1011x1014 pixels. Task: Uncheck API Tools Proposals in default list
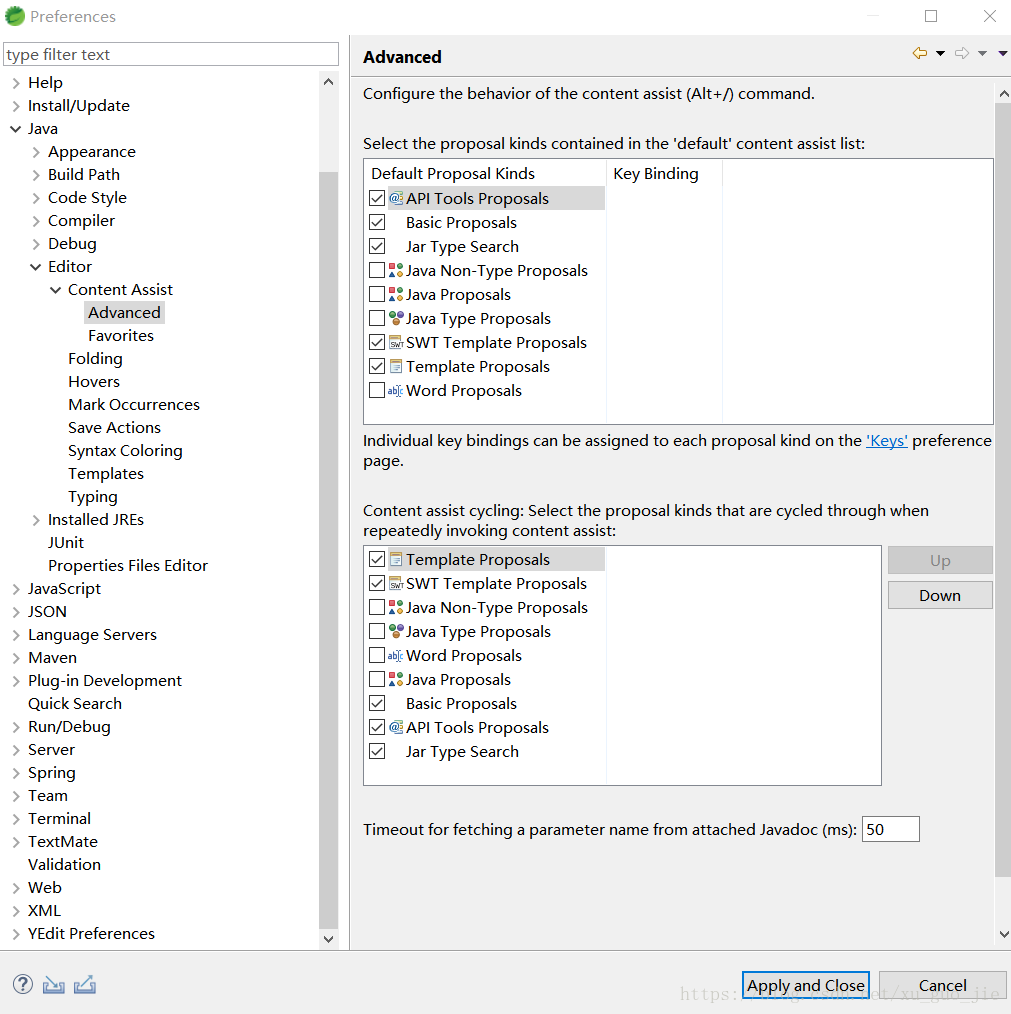[376, 198]
